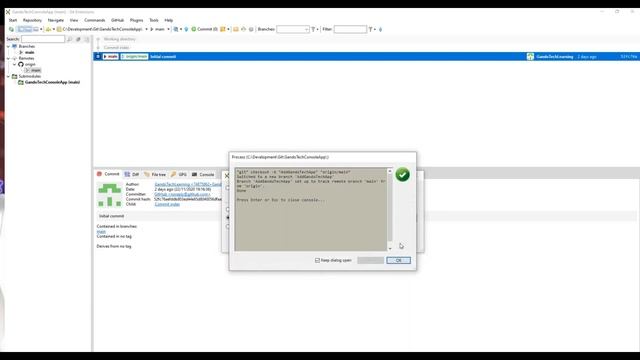The width and height of the screenshot is (640, 360).
Task: Collapse the origin remote node
Action: [x=15, y=64]
